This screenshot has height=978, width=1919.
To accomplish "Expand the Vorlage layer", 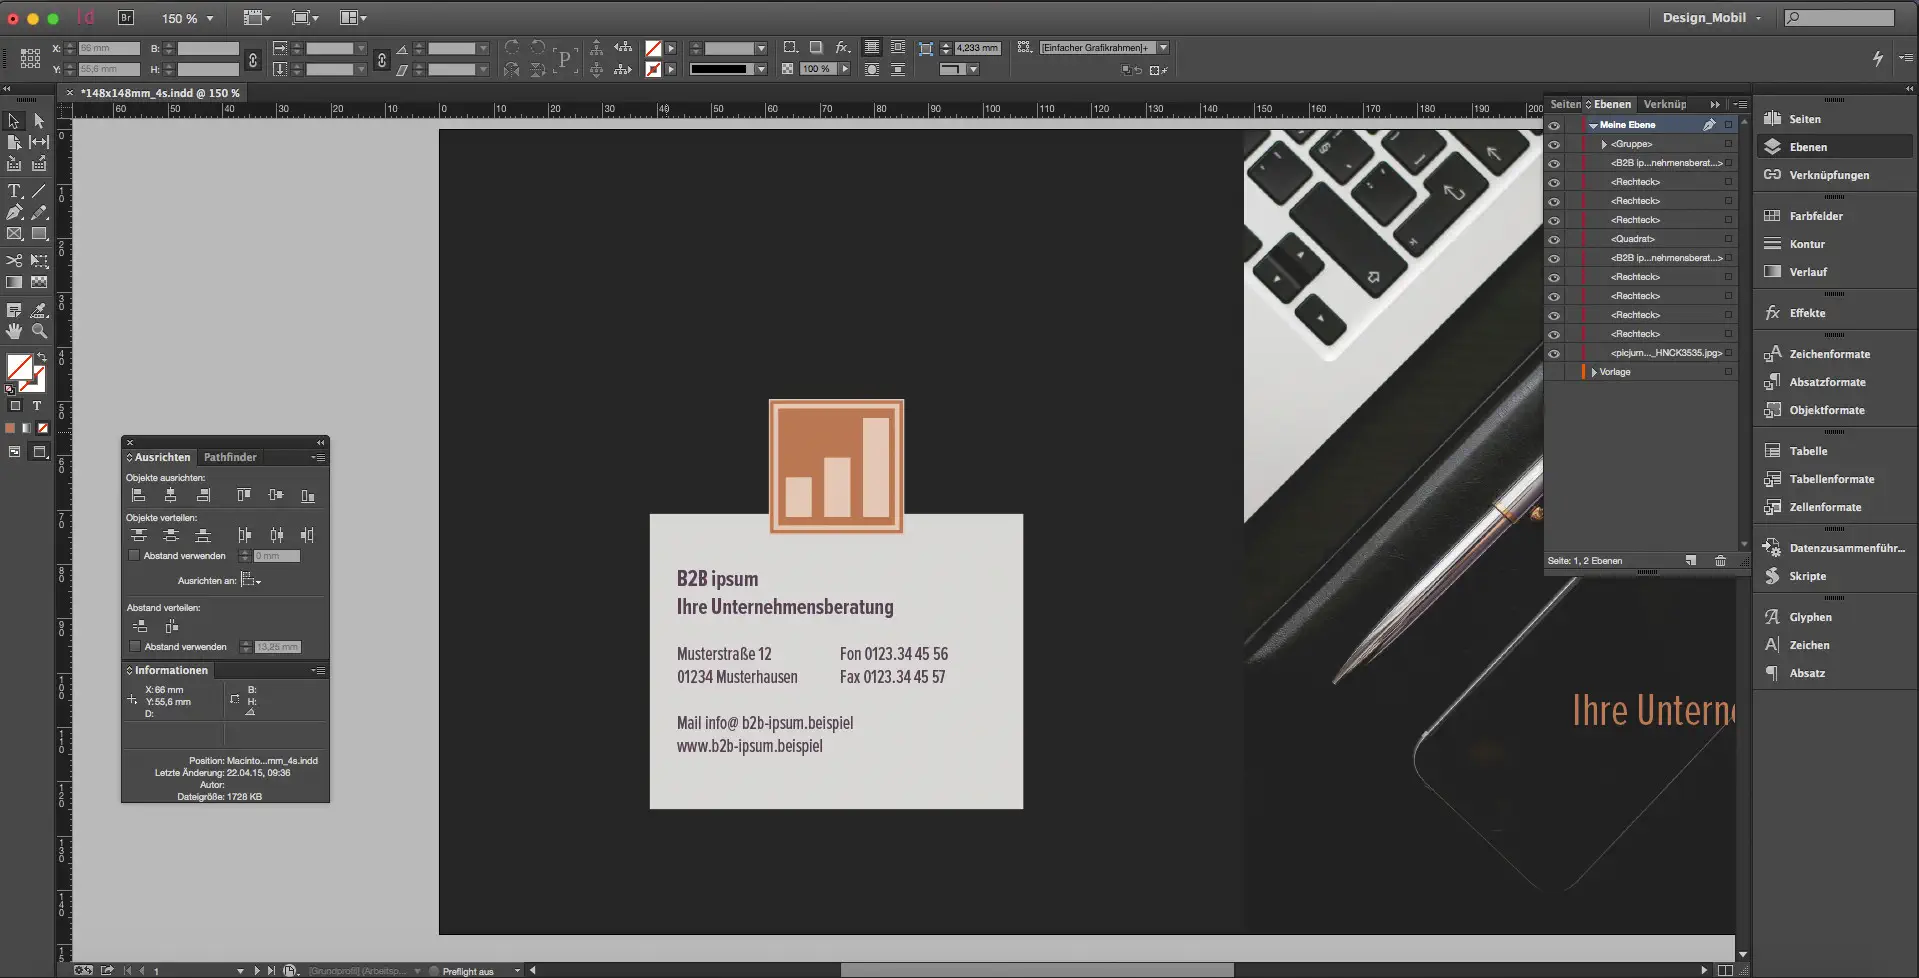I will 1594,372.
